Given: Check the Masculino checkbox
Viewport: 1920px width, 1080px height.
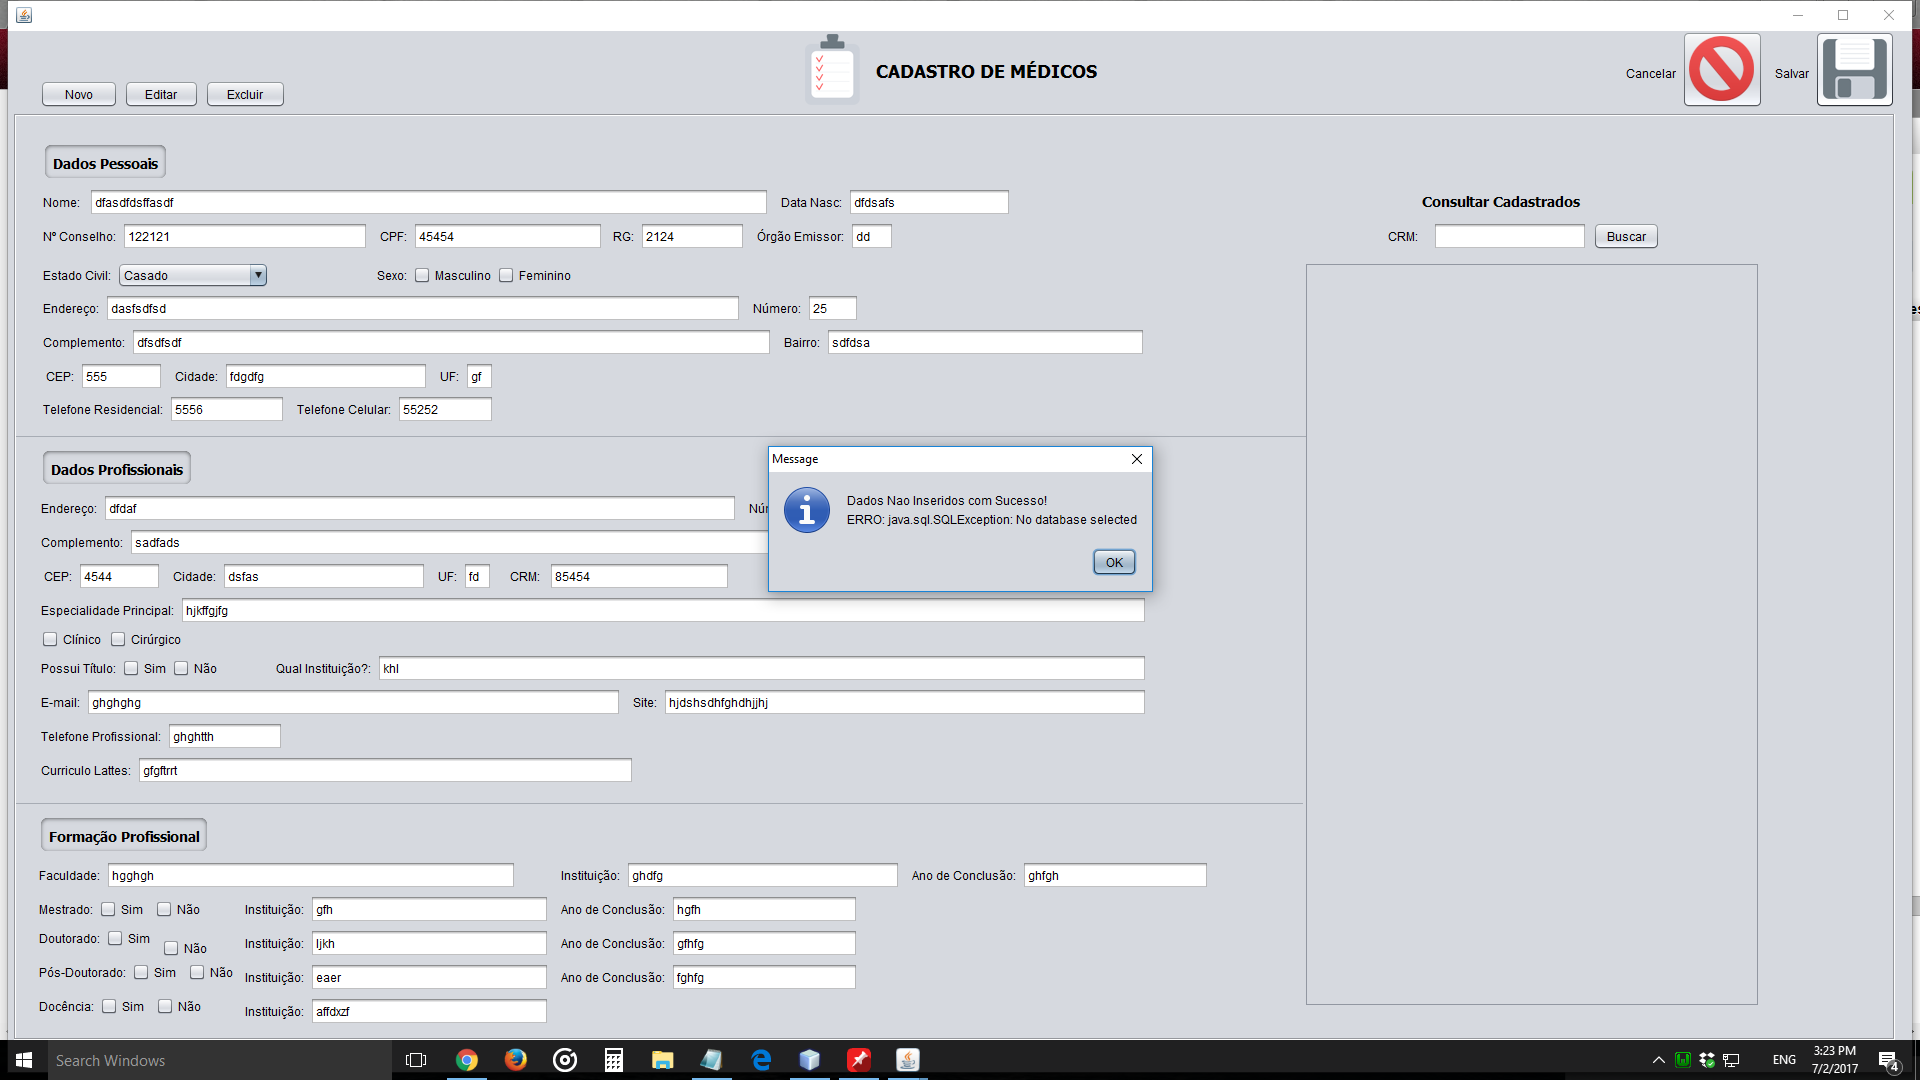Looking at the screenshot, I should tap(422, 276).
